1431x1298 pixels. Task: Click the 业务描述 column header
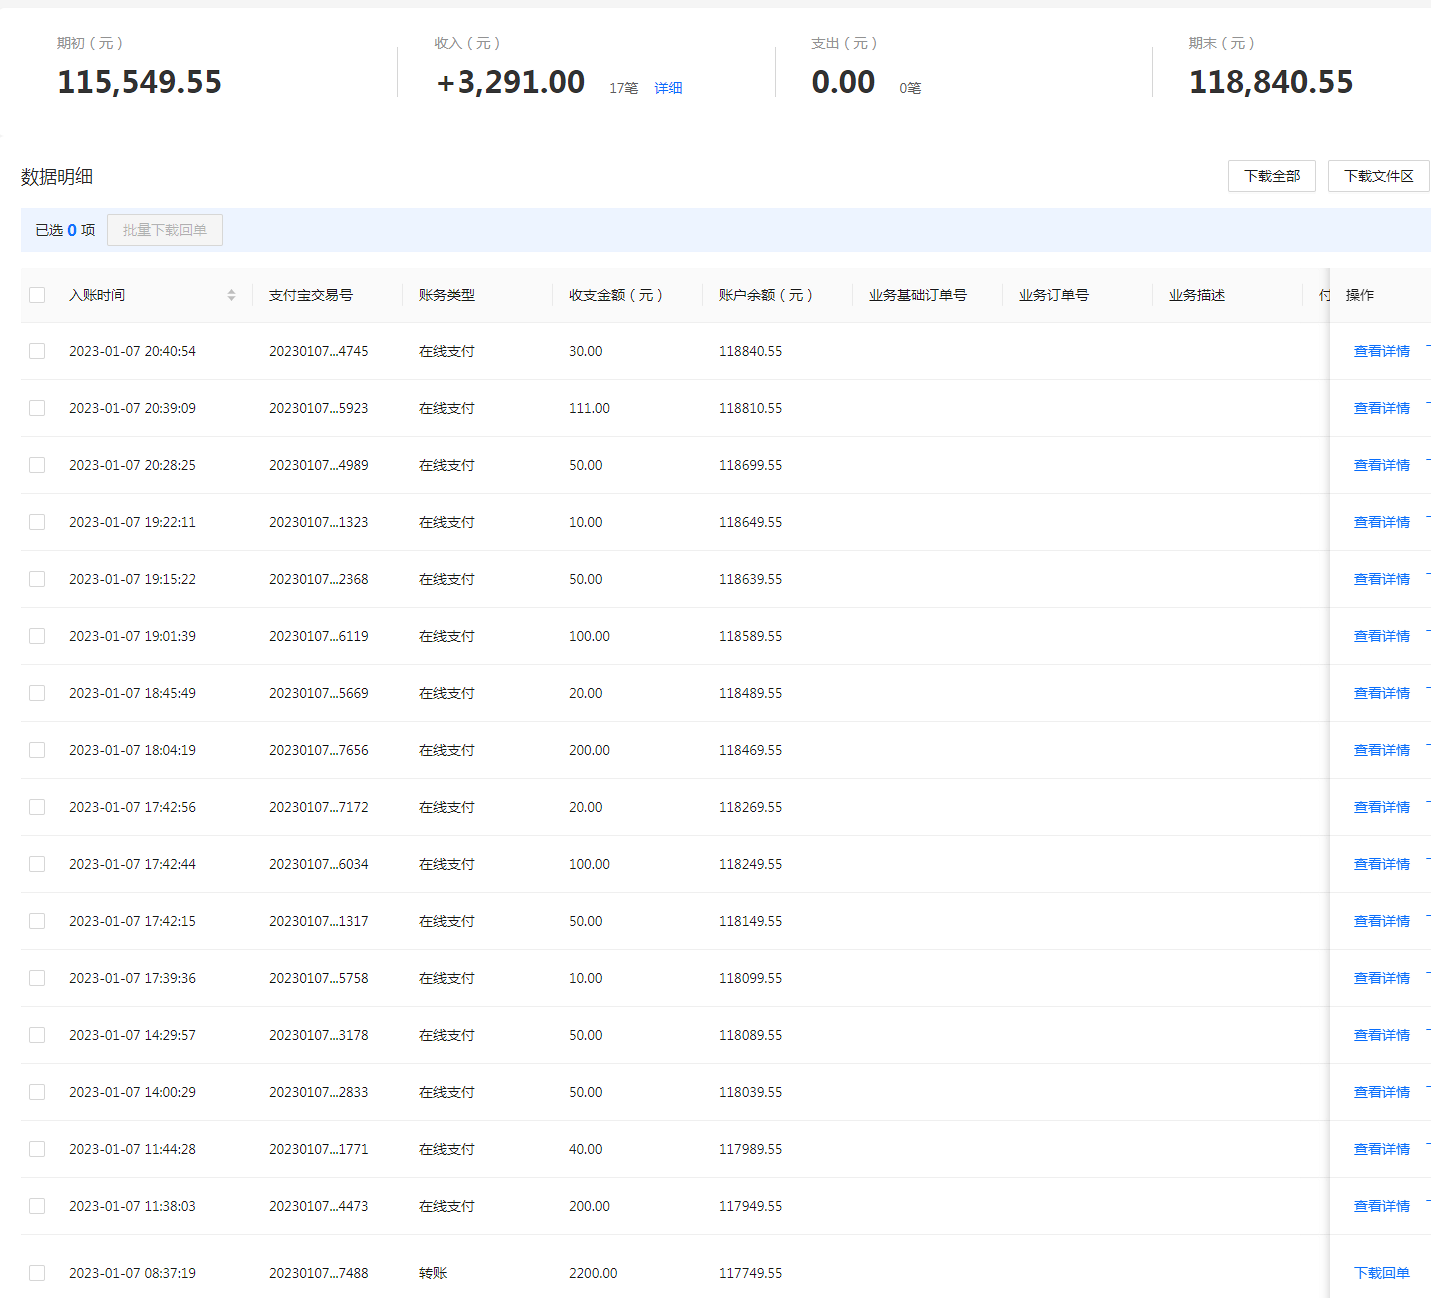point(1197,295)
